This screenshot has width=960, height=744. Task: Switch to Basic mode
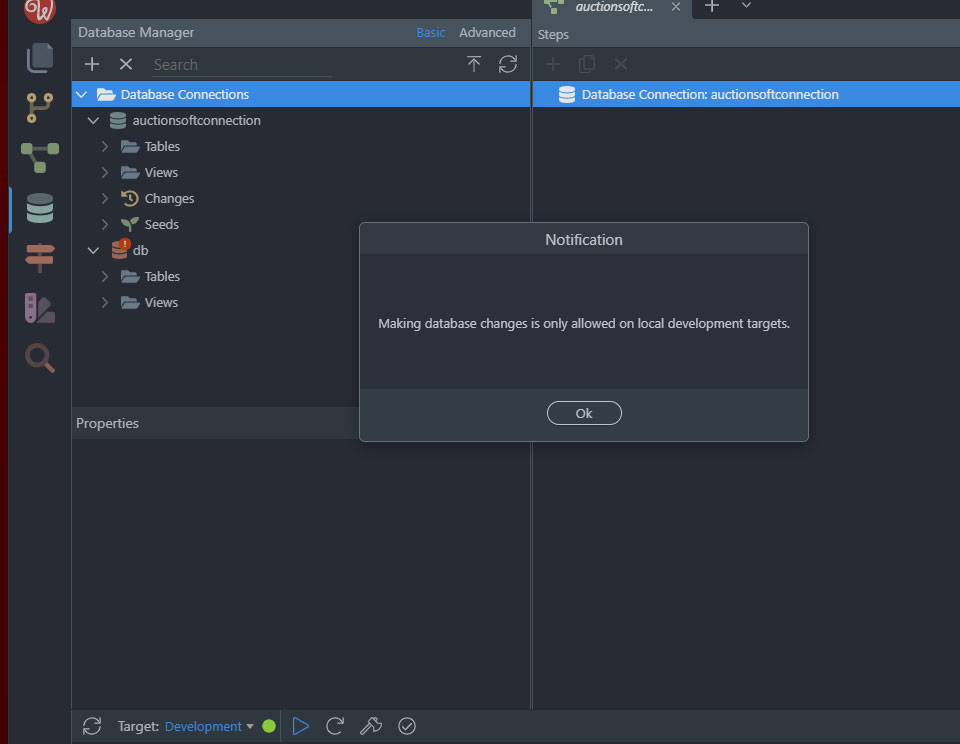[430, 32]
